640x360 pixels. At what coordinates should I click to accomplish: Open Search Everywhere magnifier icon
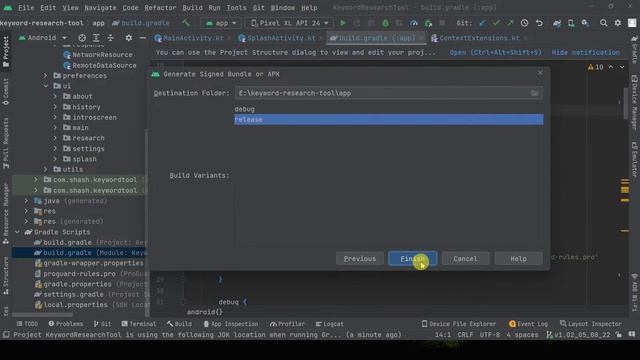(603, 23)
